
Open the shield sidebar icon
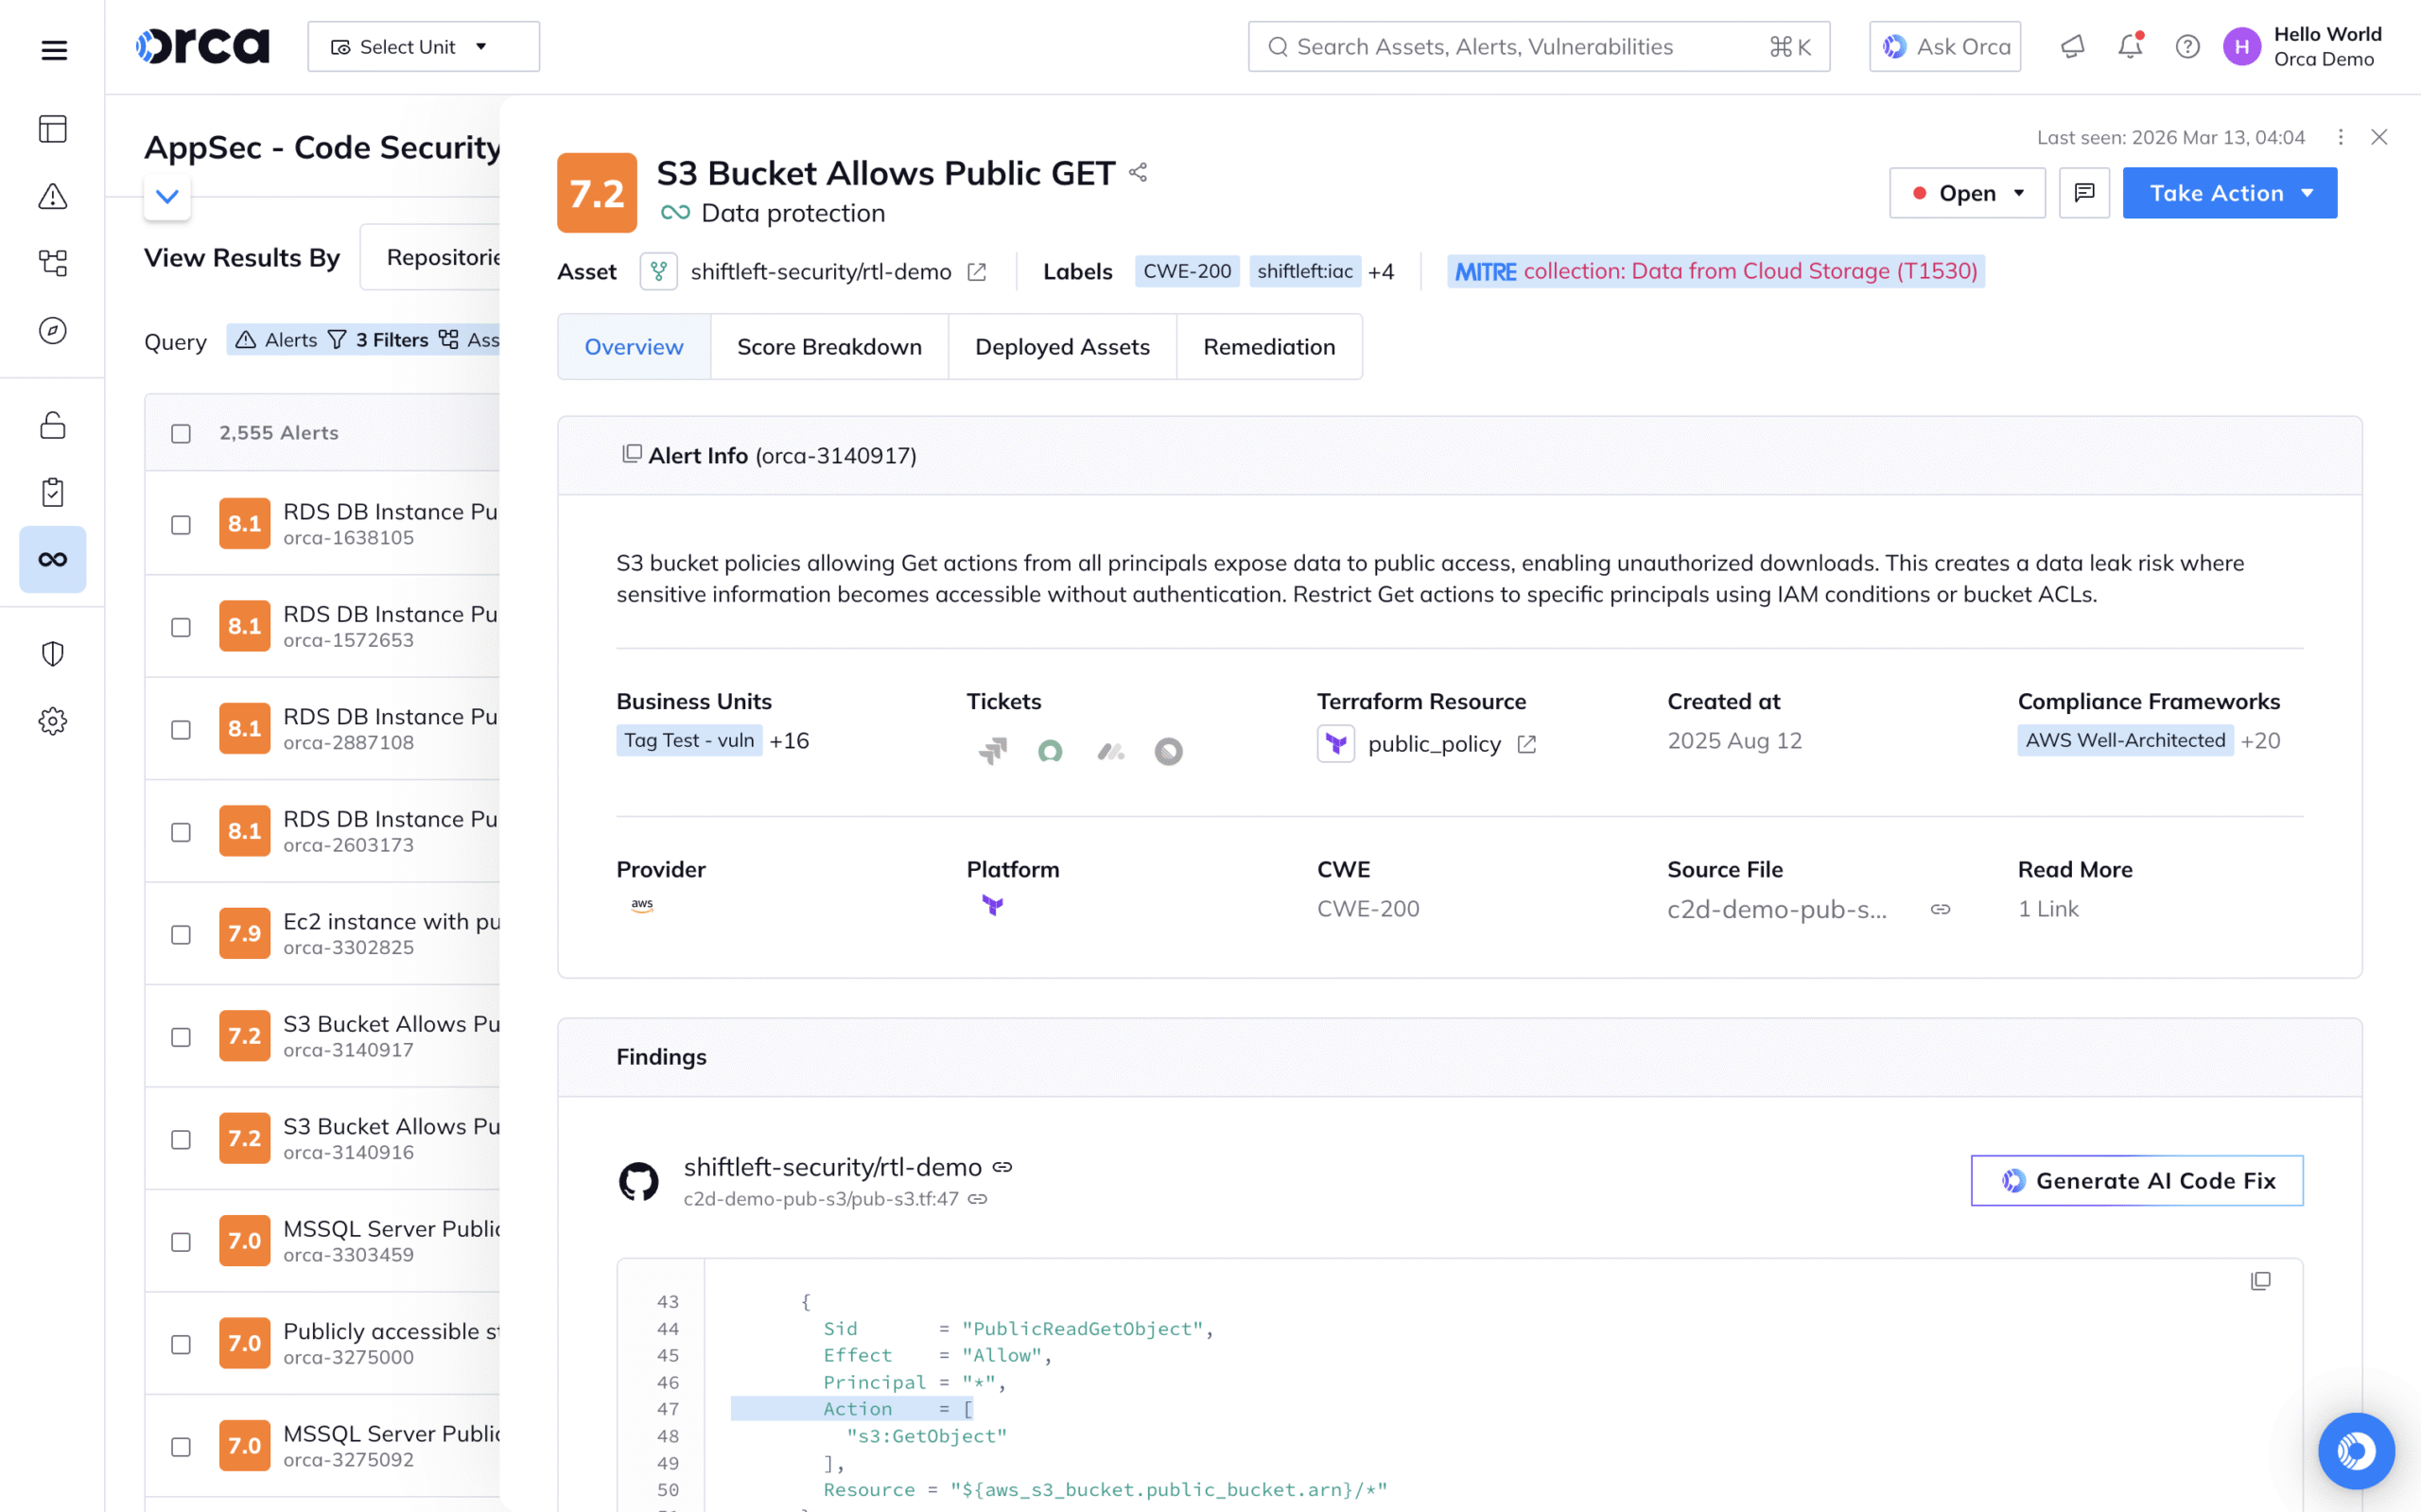pos(53,654)
